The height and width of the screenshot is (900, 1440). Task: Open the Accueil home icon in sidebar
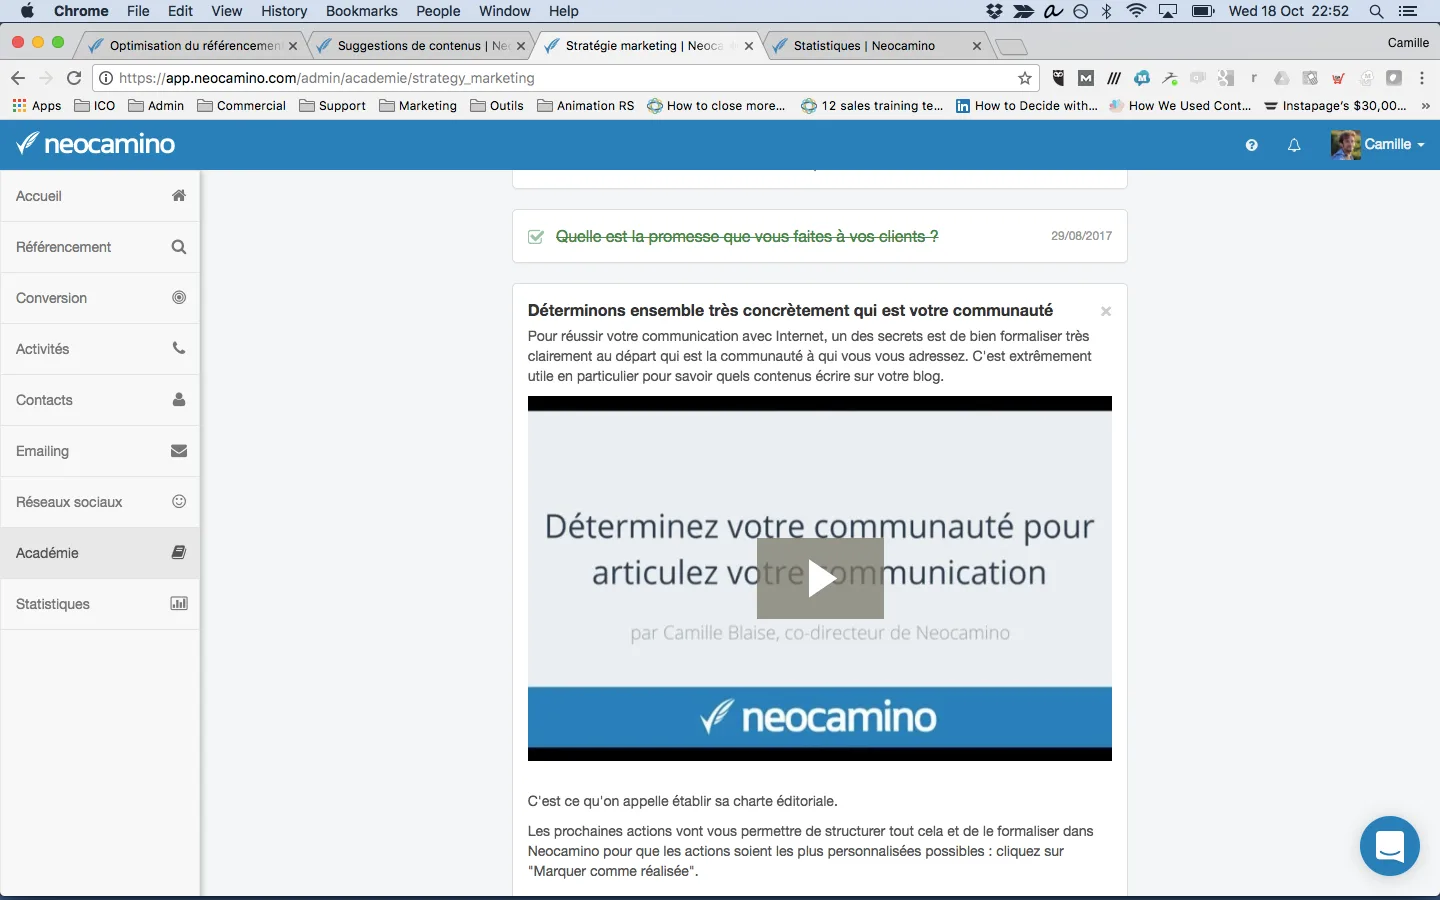[x=179, y=196]
